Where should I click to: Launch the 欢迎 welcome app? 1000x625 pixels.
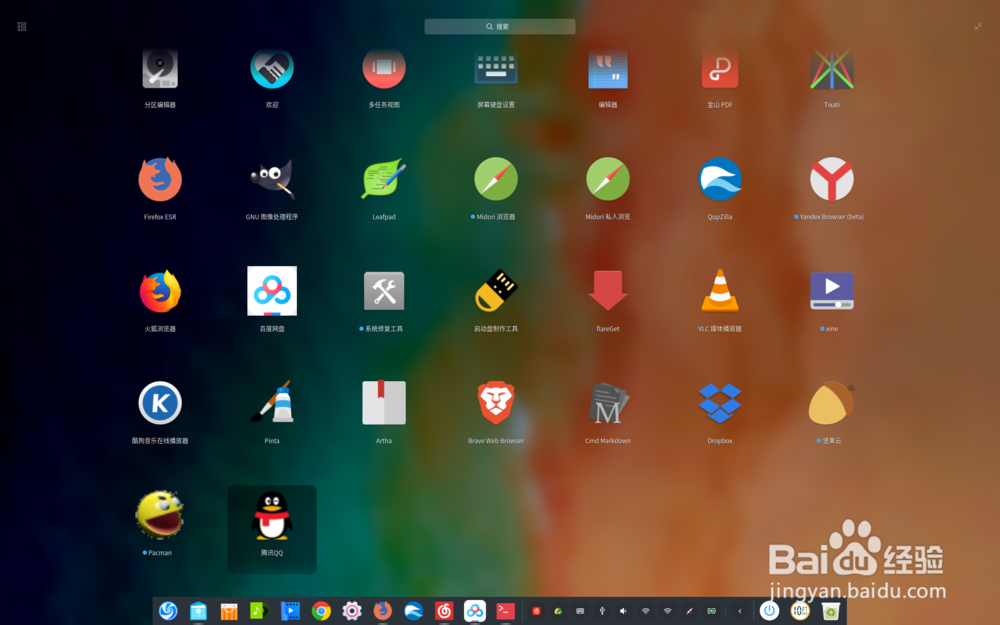click(272, 69)
